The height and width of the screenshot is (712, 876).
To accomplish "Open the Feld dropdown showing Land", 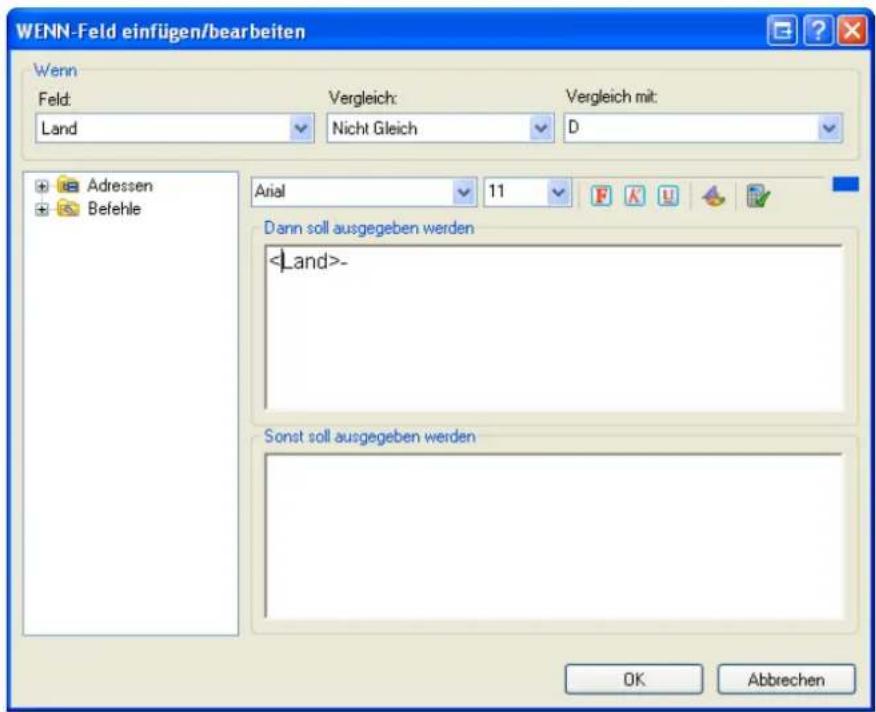I will (x=301, y=129).
